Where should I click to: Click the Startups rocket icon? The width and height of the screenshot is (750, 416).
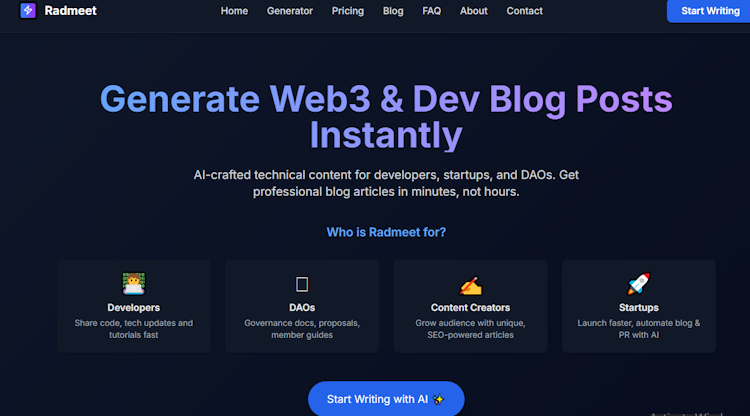pos(639,284)
